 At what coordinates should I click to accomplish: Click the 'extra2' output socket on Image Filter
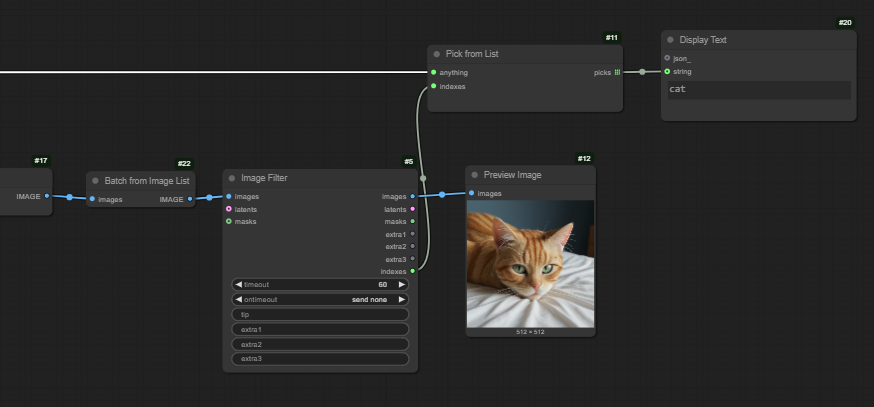(412, 246)
